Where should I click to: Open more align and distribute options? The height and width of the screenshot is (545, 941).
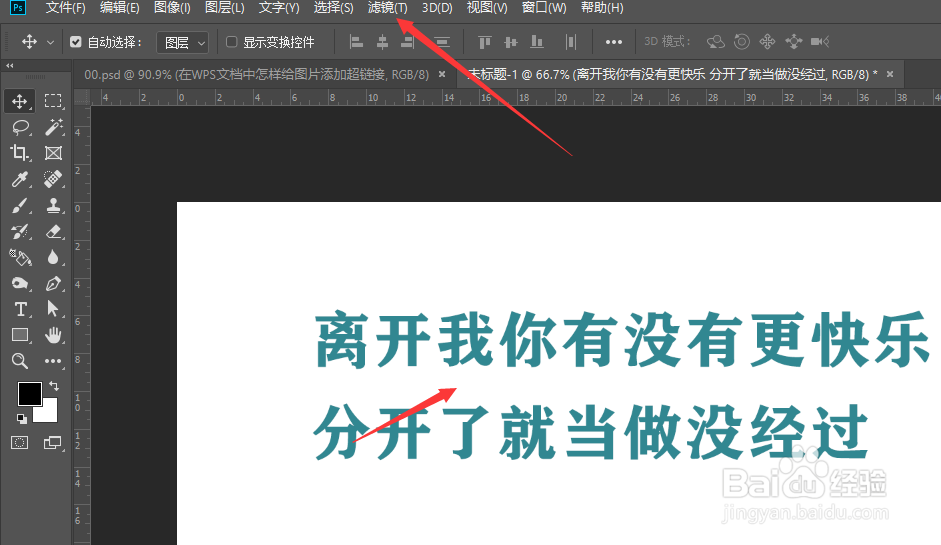point(613,42)
